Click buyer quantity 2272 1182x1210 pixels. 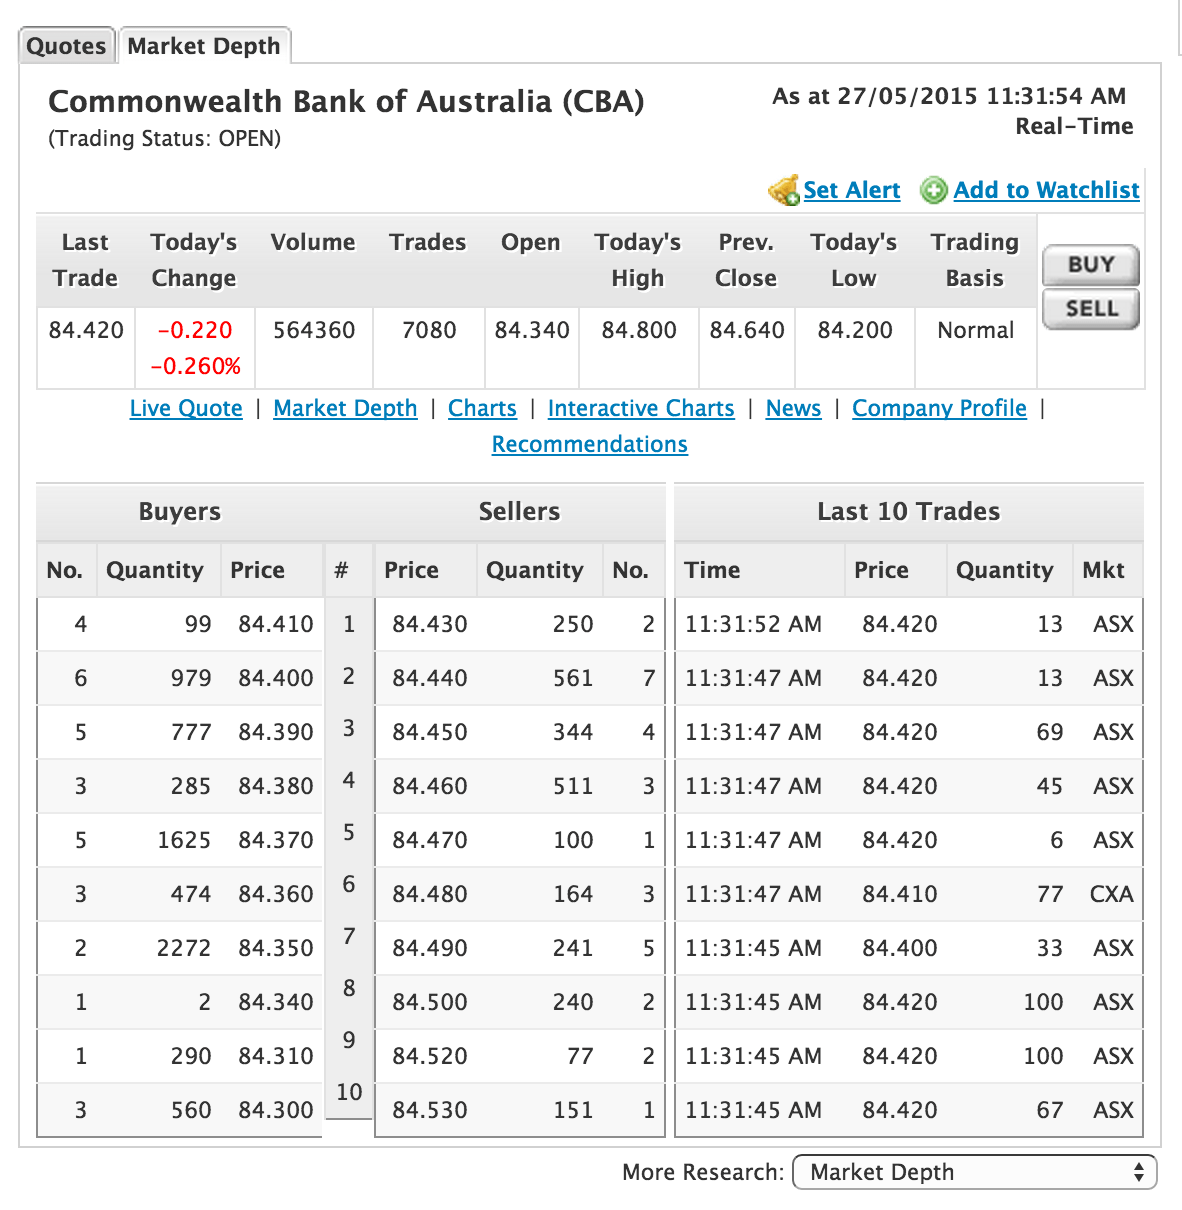click(x=184, y=948)
